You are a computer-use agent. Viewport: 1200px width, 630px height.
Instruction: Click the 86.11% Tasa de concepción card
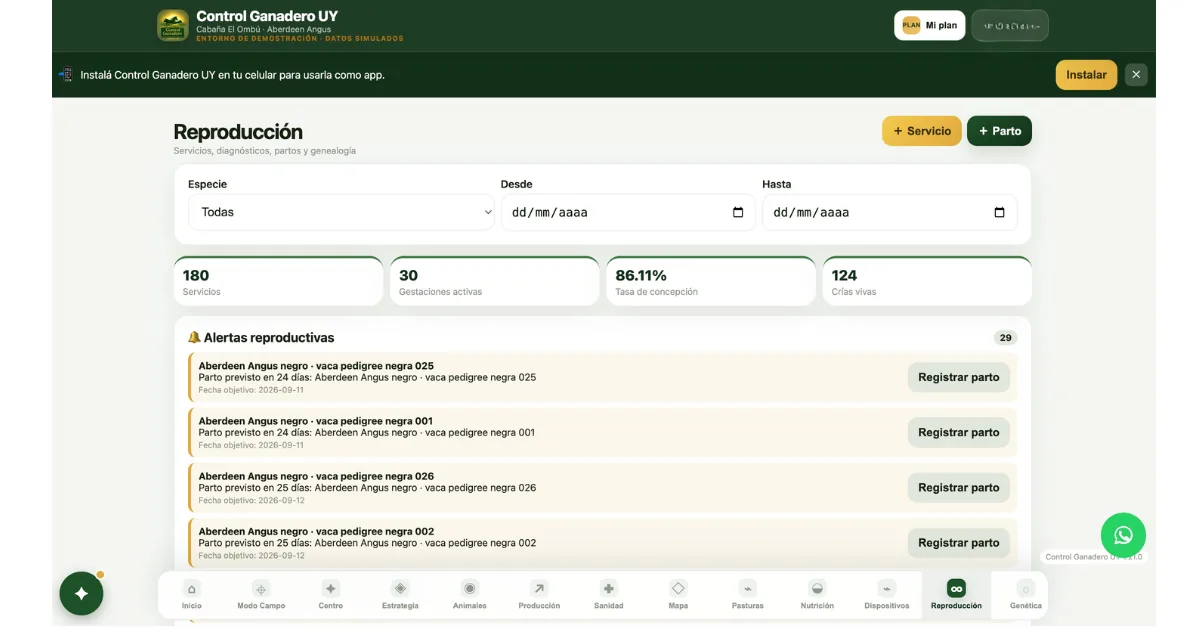click(x=711, y=281)
